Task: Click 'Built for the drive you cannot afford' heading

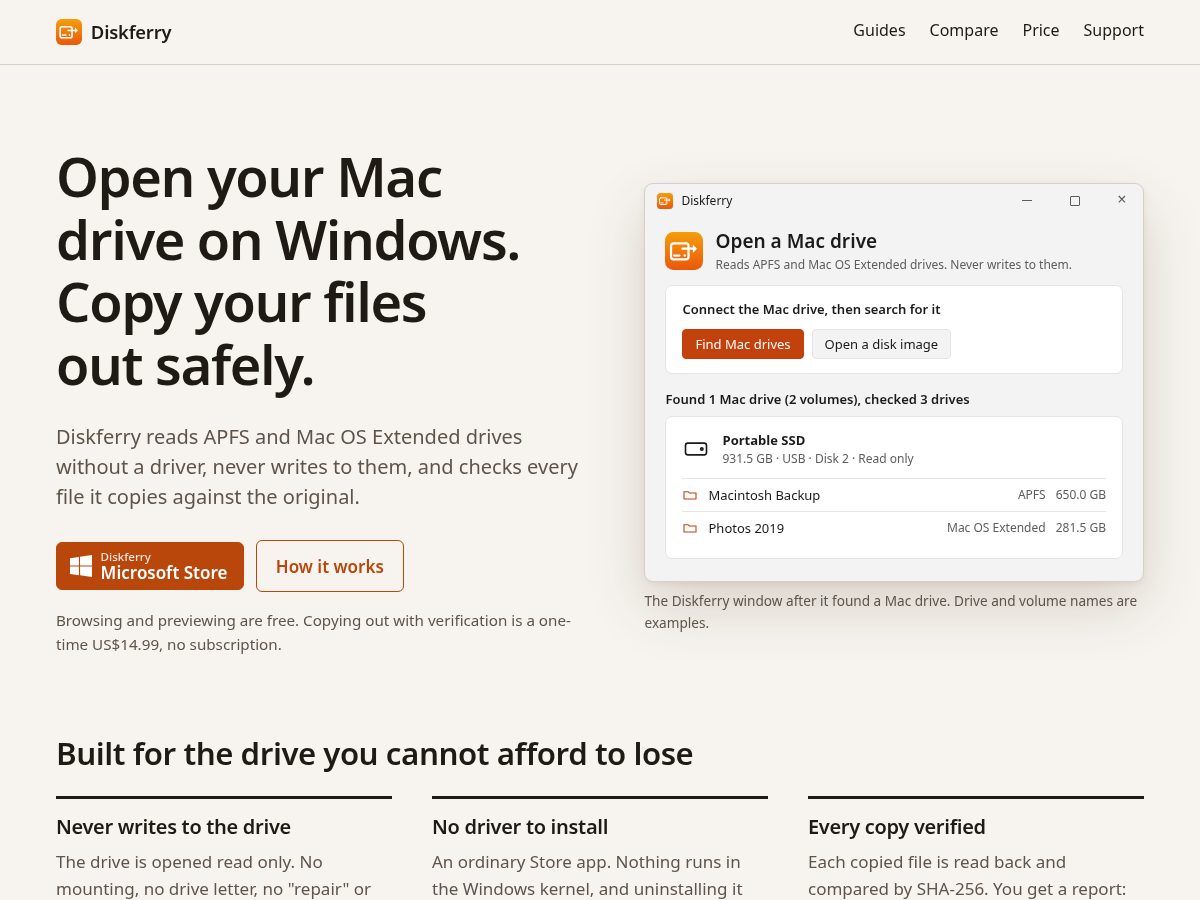Action: [374, 754]
